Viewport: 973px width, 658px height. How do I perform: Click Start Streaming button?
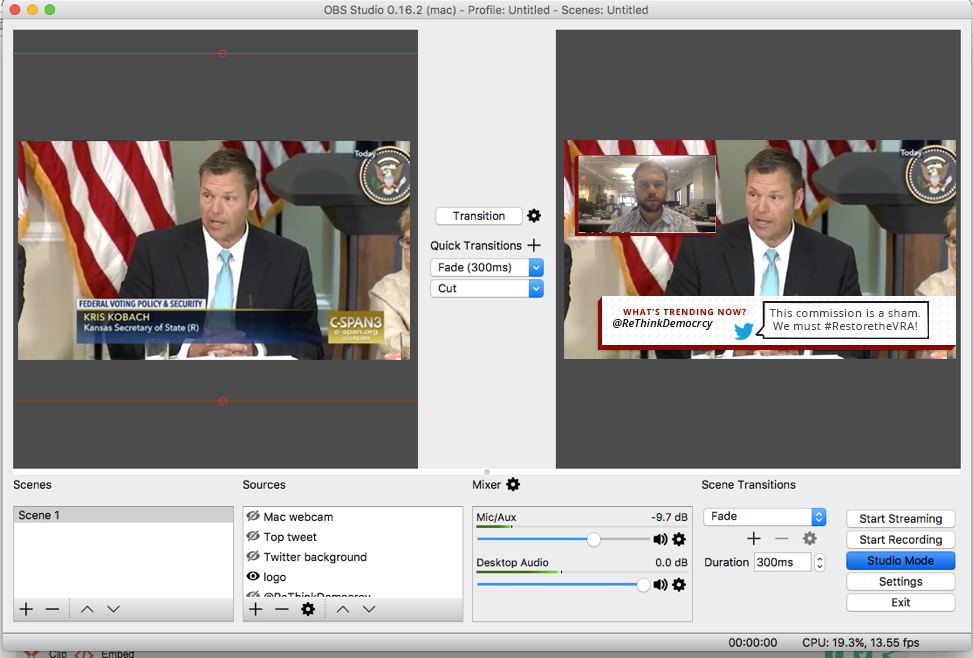point(900,519)
